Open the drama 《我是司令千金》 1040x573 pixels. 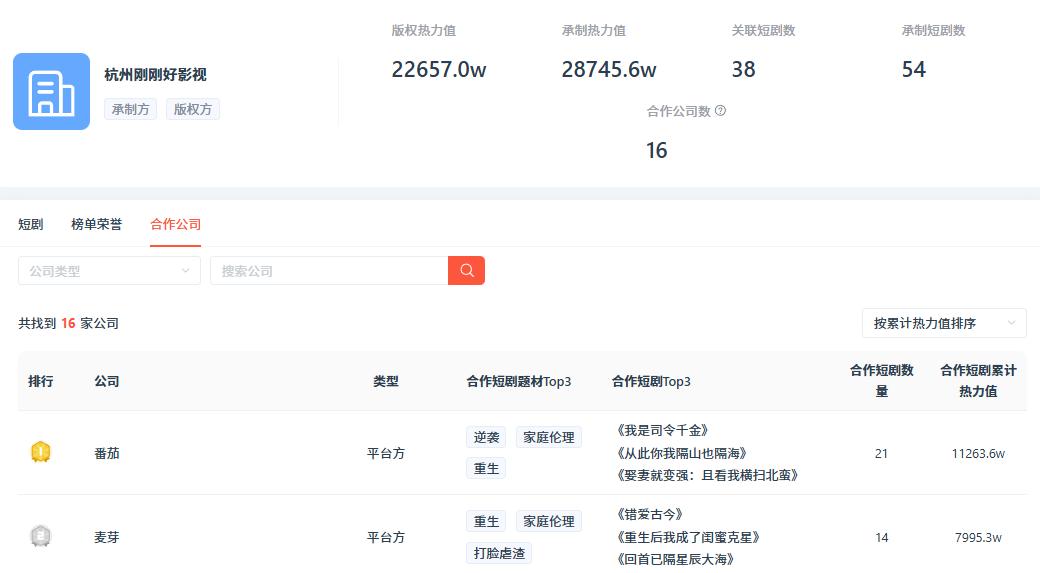pos(663,430)
